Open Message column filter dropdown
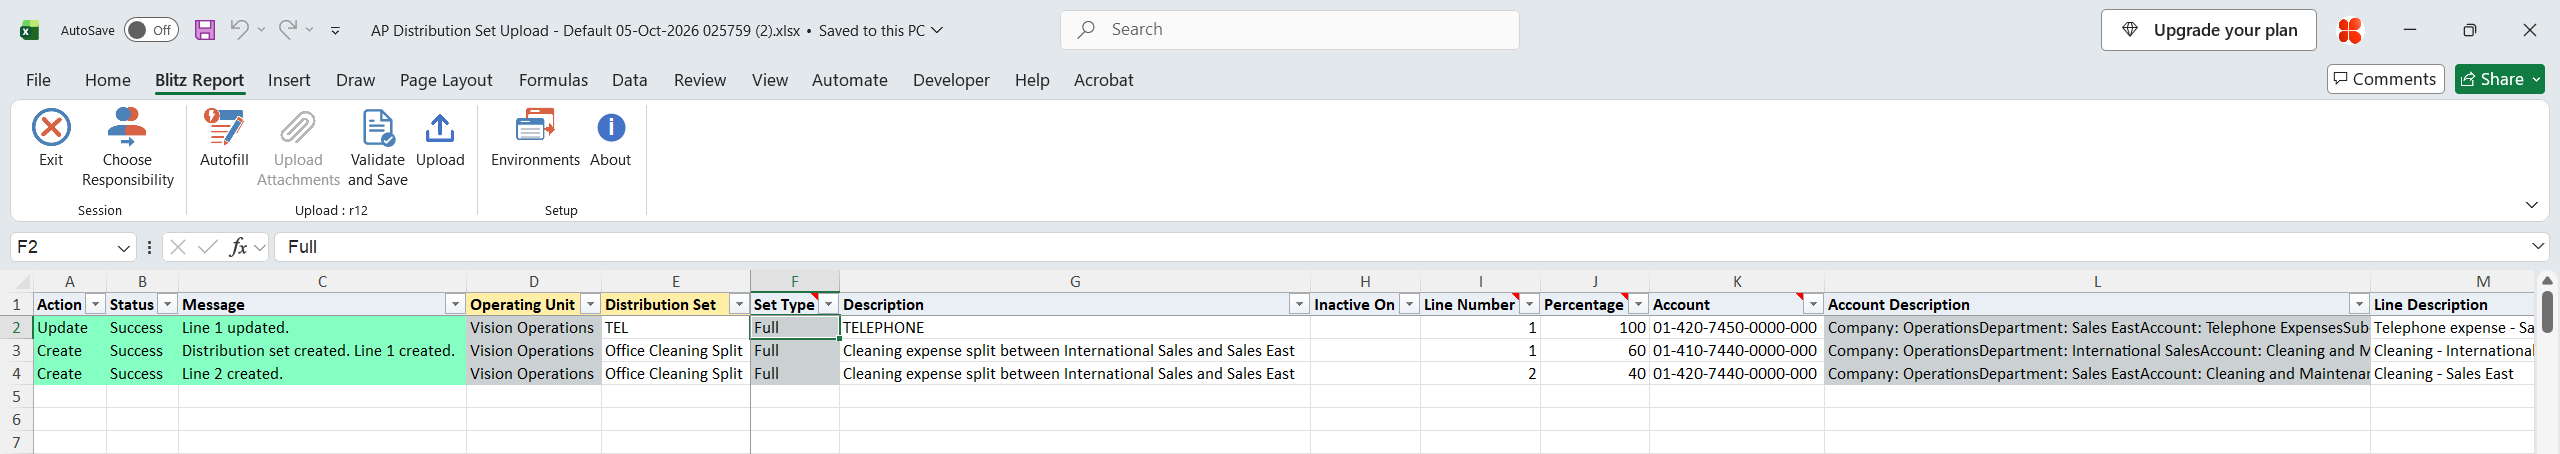 pos(455,304)
